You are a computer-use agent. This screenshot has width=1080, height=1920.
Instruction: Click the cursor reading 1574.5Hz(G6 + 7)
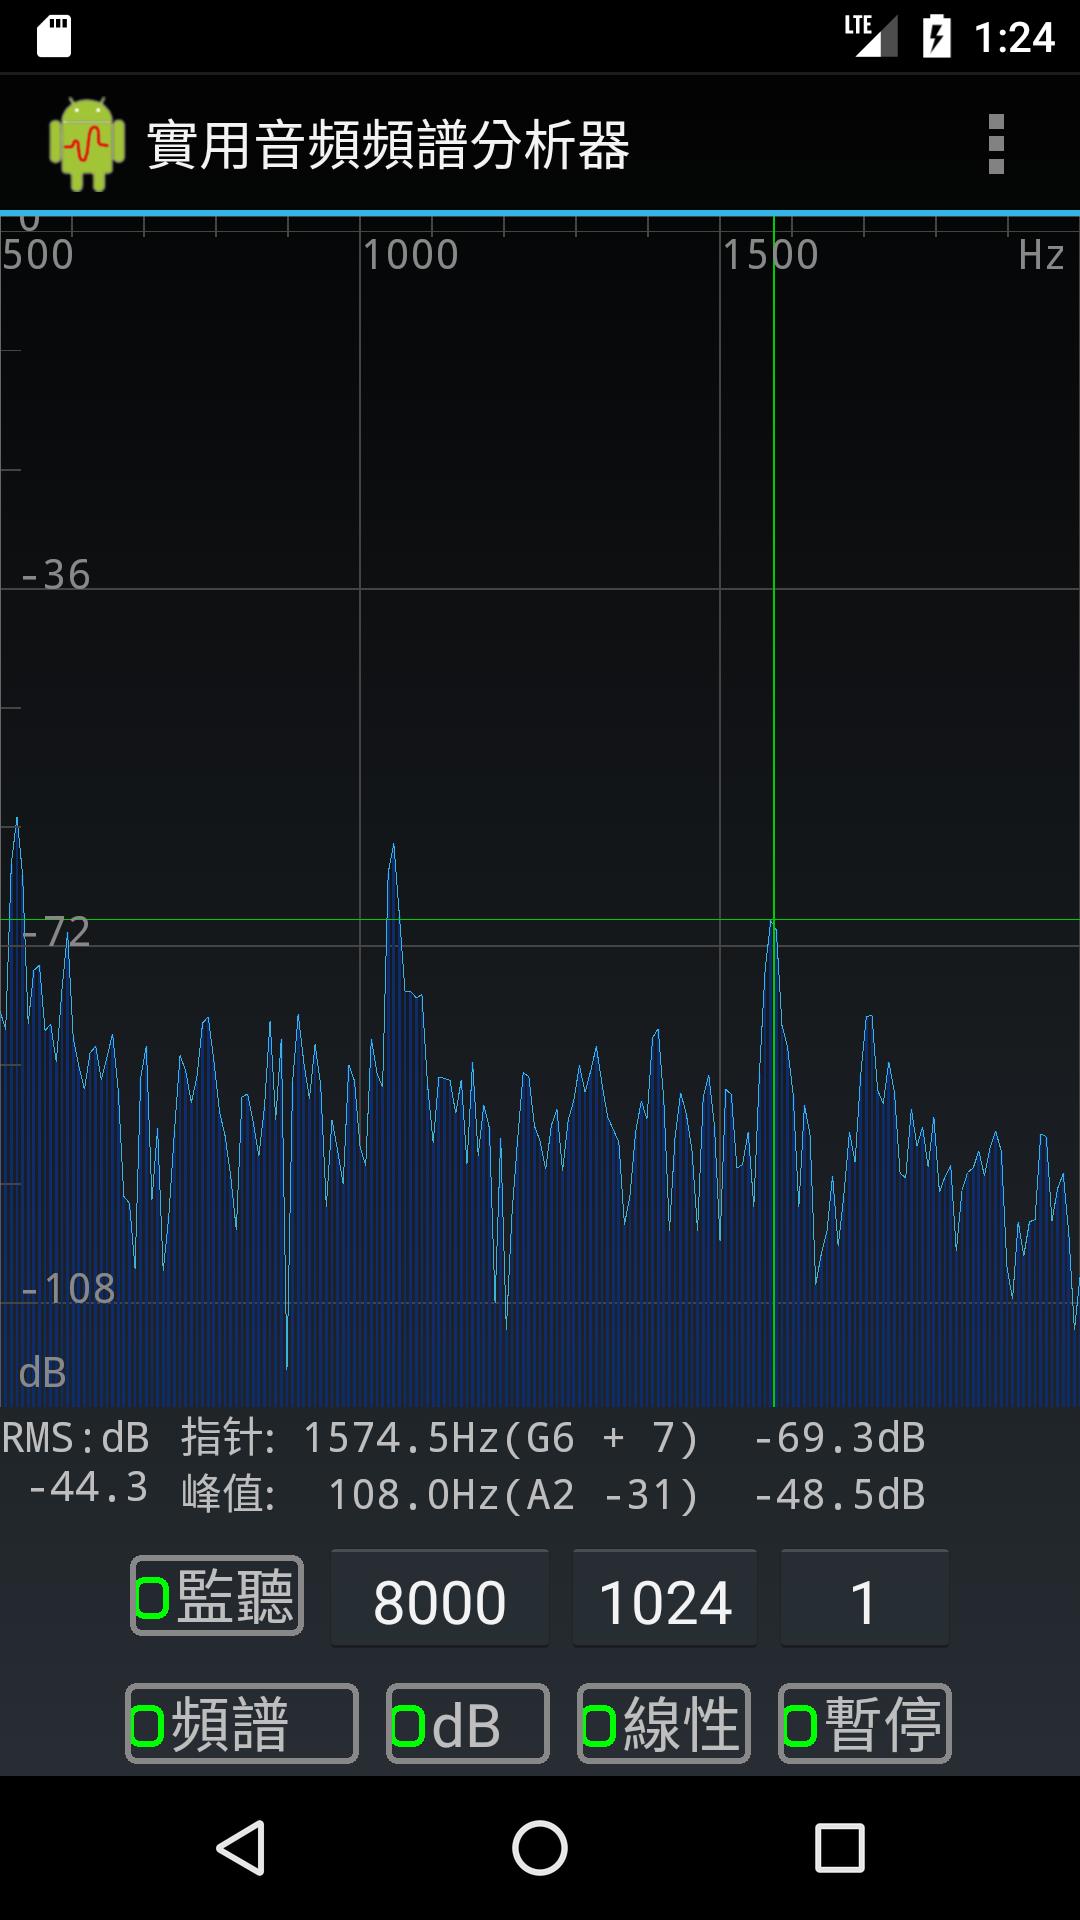[x=500, y=1438]
